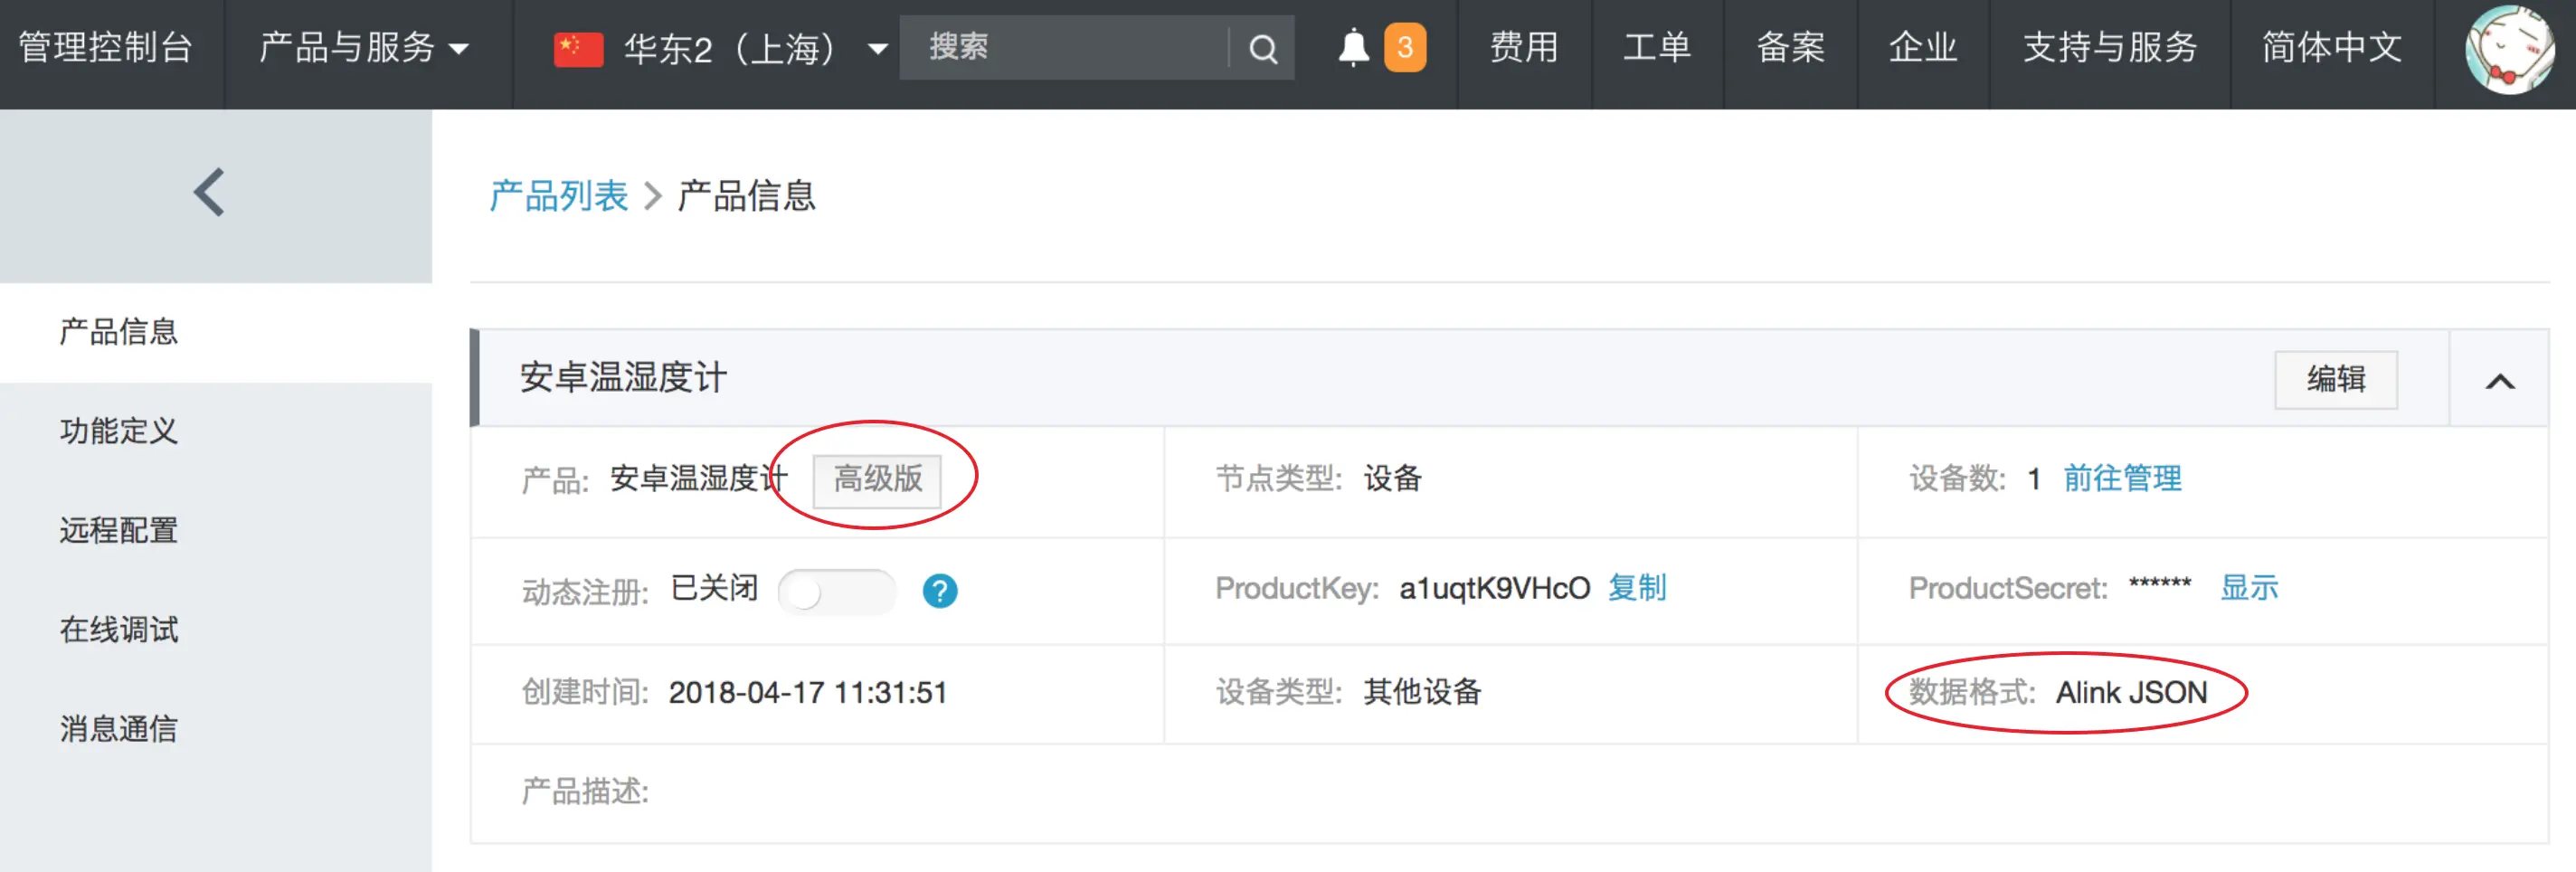The image size is (2576, 872).
Task: Click the dynamic registration help icon
Action: (x=940, y=590)
